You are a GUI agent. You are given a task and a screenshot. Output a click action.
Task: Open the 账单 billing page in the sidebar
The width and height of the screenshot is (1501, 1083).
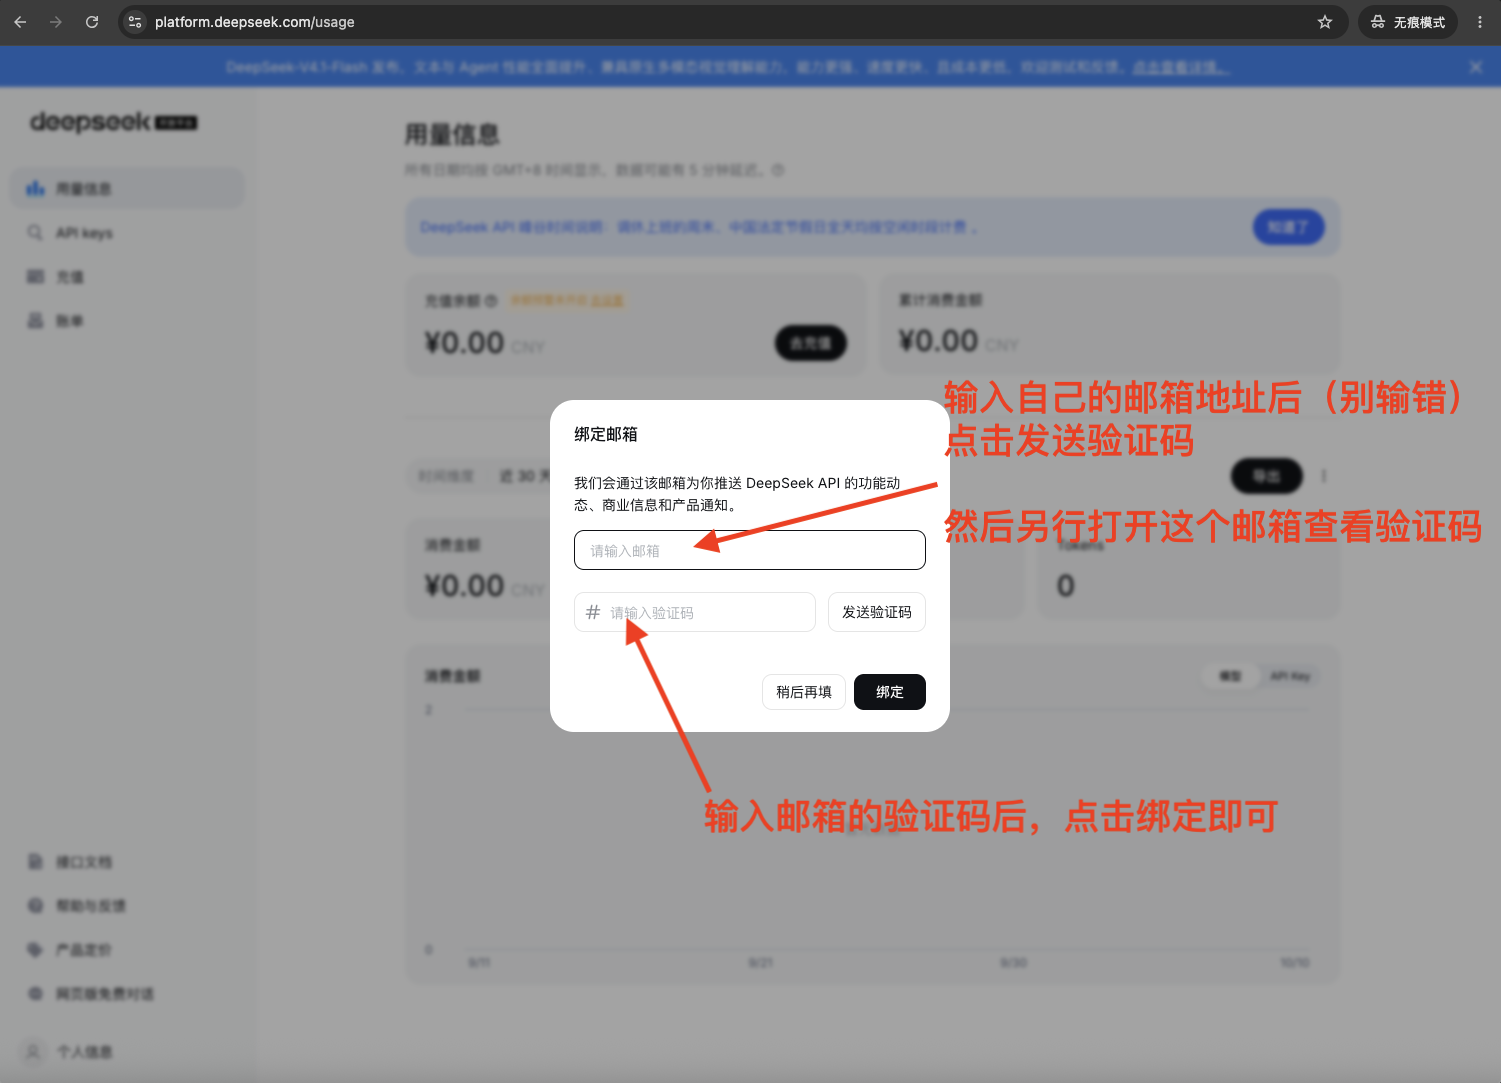click(x=127, y=321)
